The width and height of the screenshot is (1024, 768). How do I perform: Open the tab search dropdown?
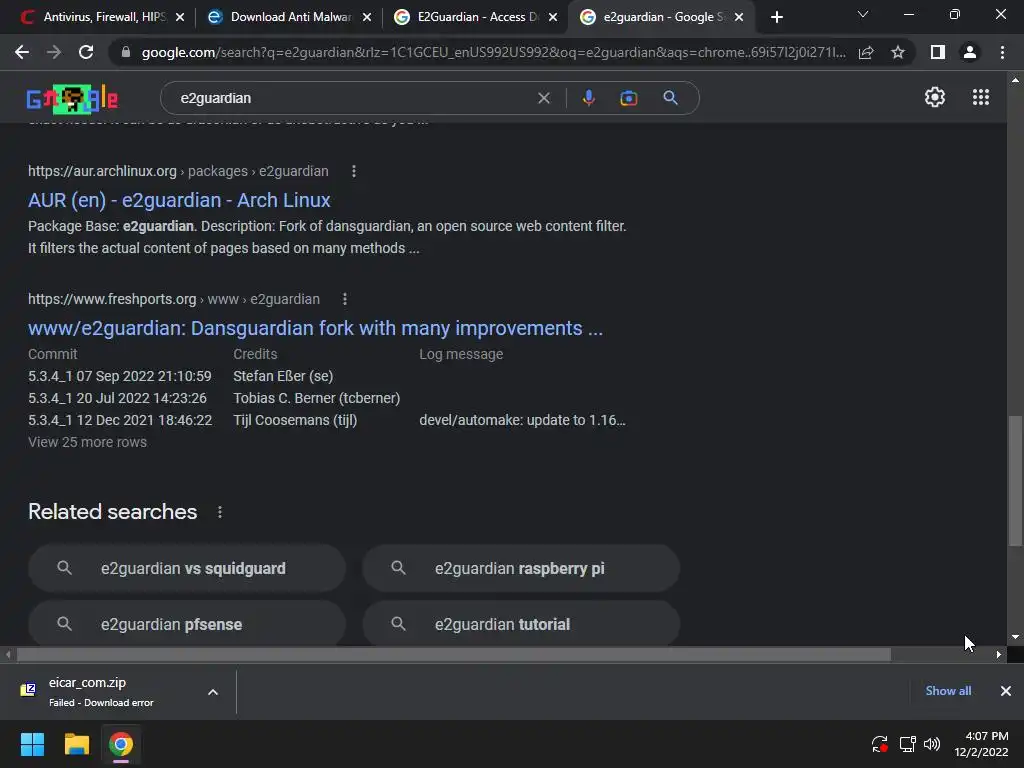[863, 14]
